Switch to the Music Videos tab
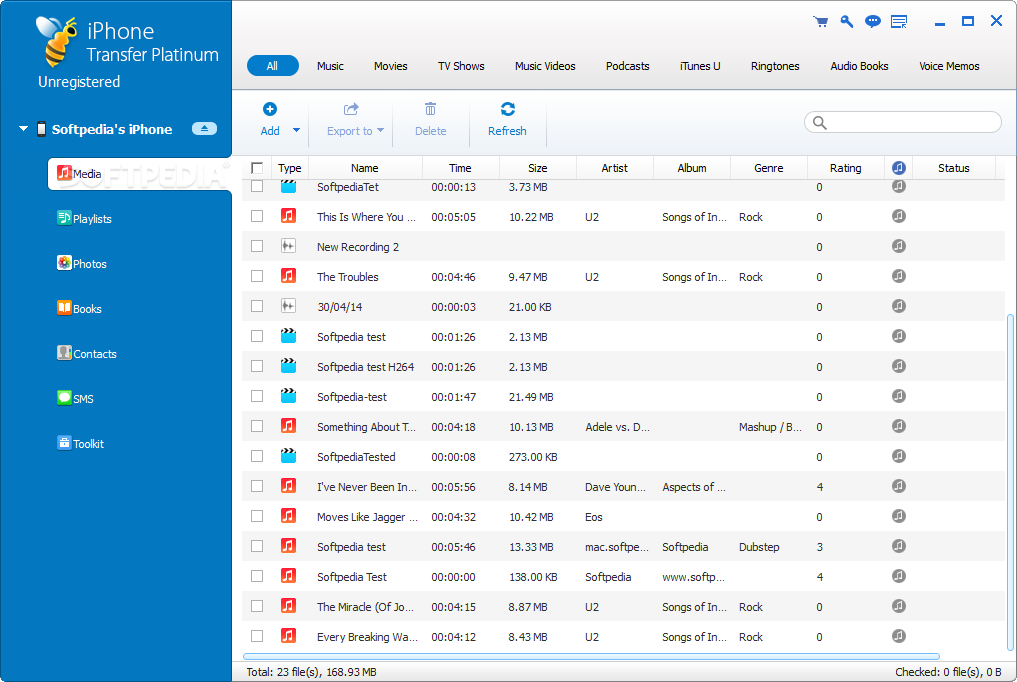The image size is (1017, 682). (x=545, y=66)
